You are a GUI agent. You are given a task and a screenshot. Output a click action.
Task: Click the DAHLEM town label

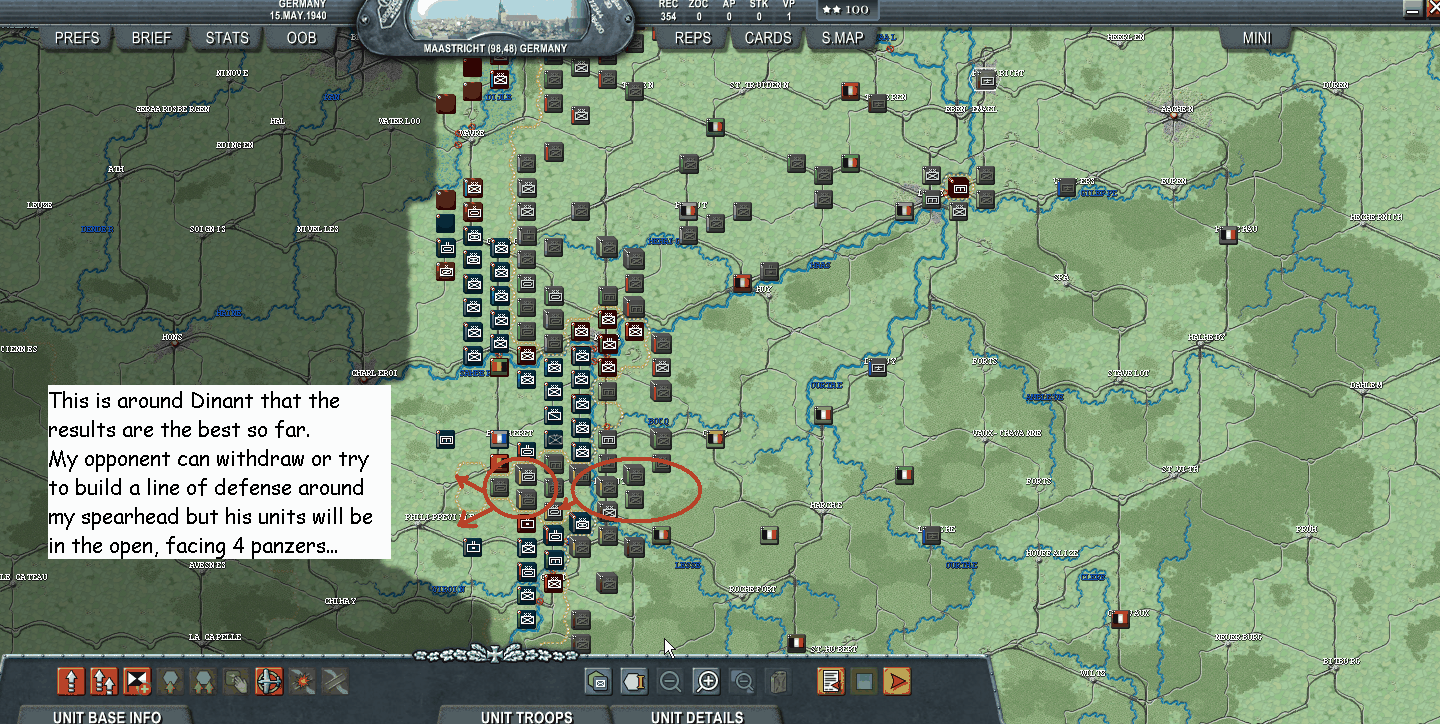click(x=1366, y=384)
